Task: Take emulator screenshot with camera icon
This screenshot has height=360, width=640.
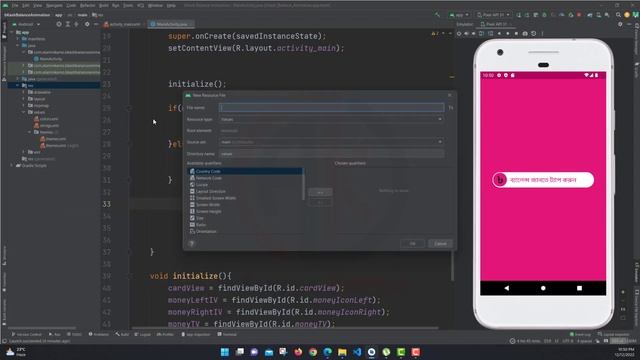Action: click(525, 33)
